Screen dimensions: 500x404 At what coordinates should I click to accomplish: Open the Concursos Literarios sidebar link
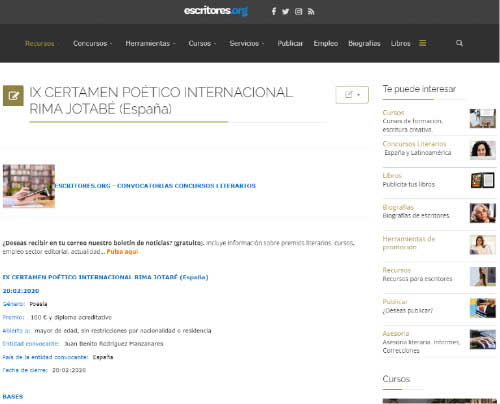click(414, 144)
